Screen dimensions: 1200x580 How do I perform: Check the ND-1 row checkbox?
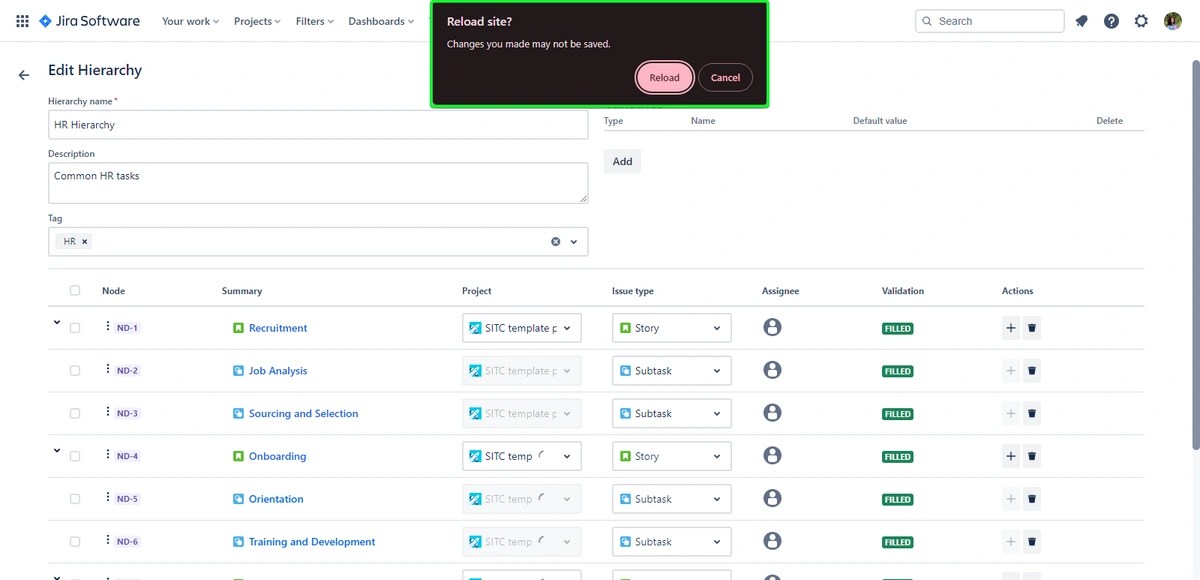pos(74,328)
